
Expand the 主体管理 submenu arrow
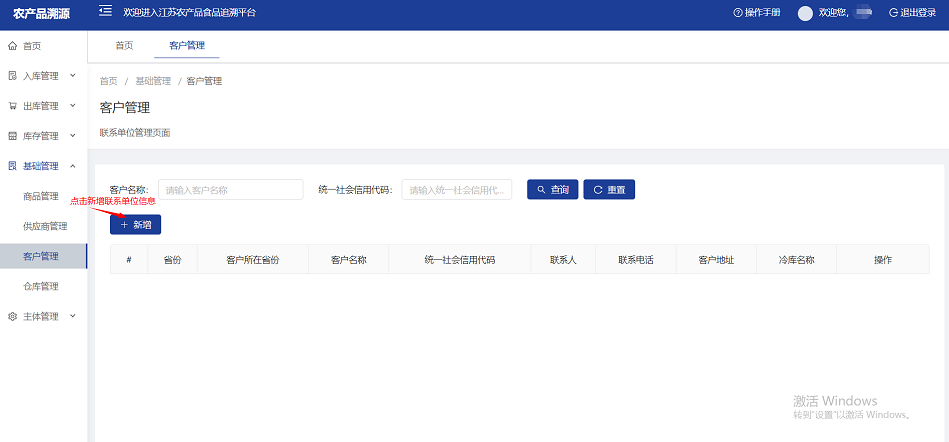click(72, 316)
